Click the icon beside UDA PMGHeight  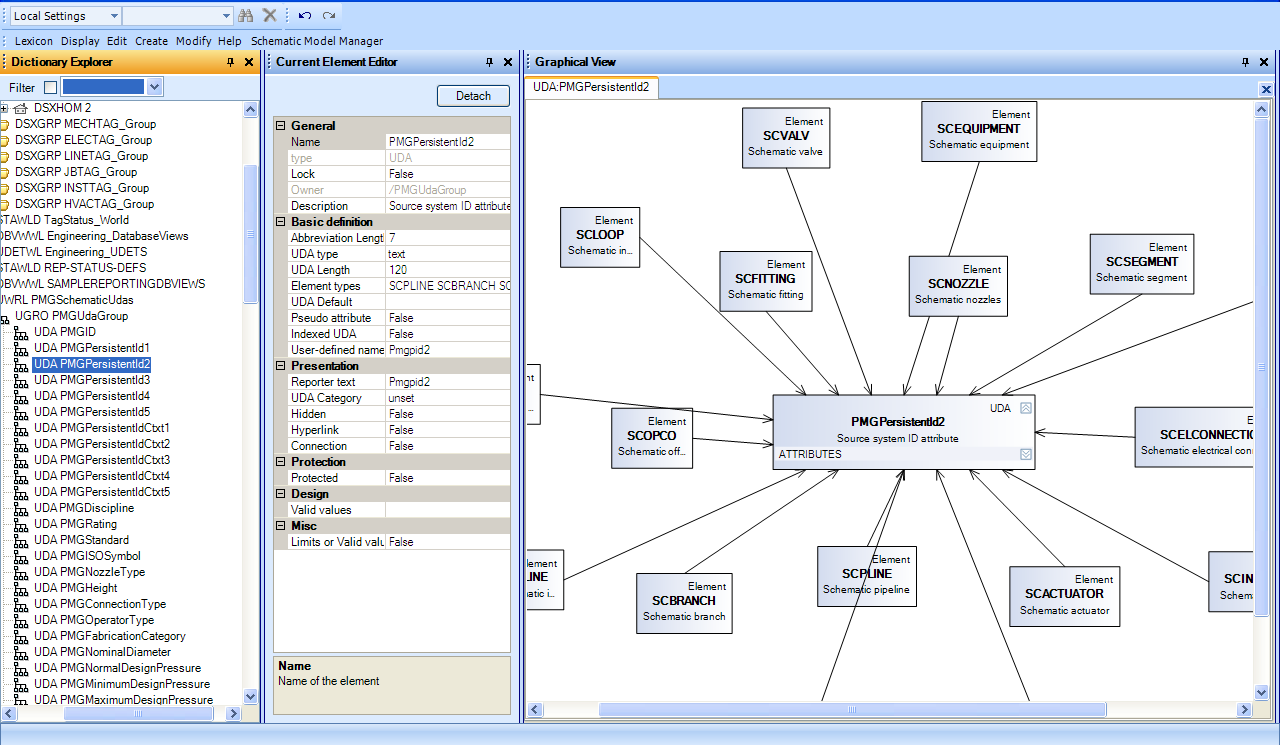click(x=22, y=588)
